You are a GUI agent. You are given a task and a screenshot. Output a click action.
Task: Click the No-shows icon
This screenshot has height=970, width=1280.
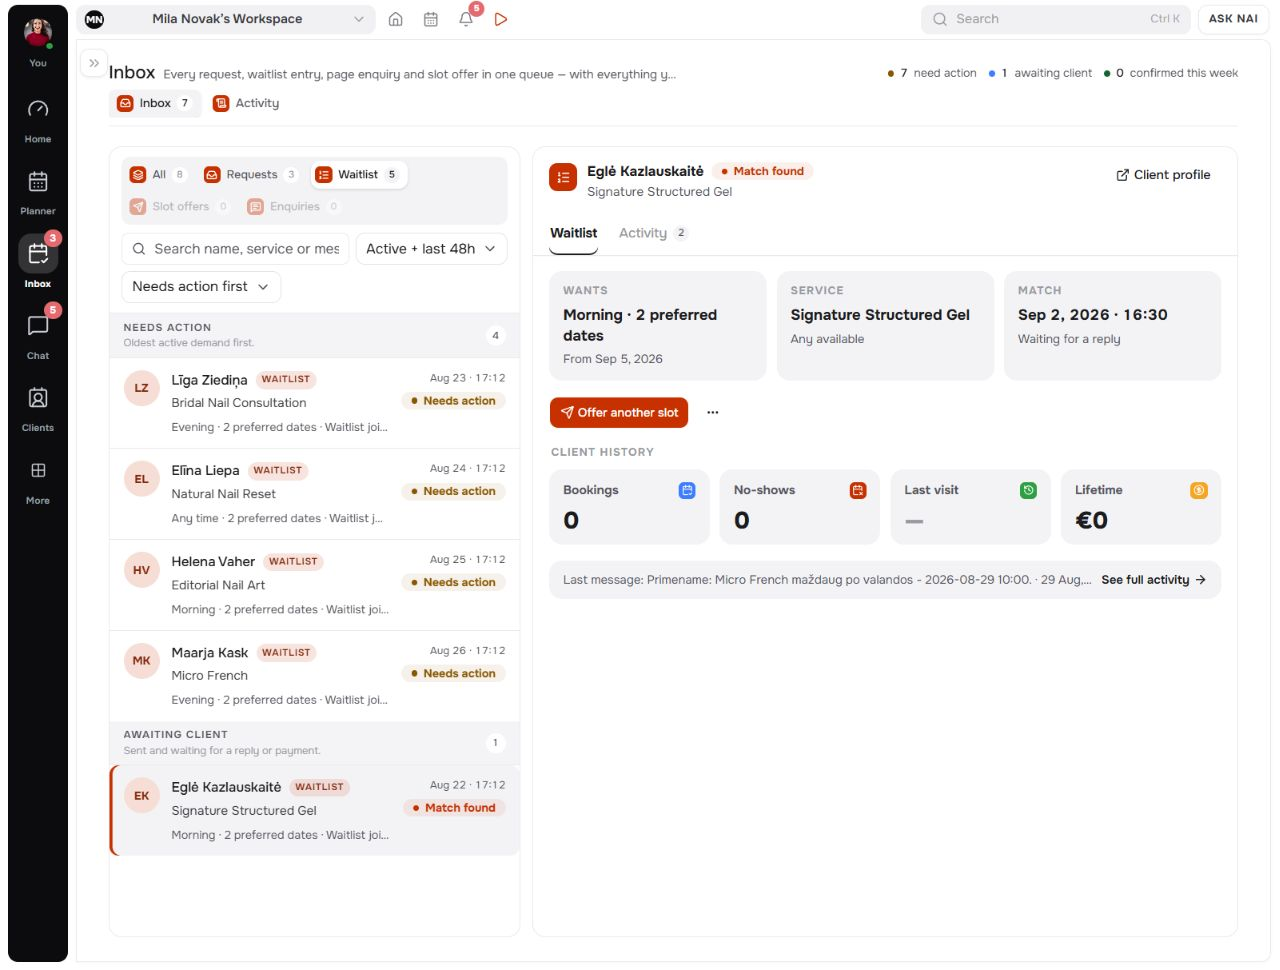pyautogui.click(x=858, y=490)
